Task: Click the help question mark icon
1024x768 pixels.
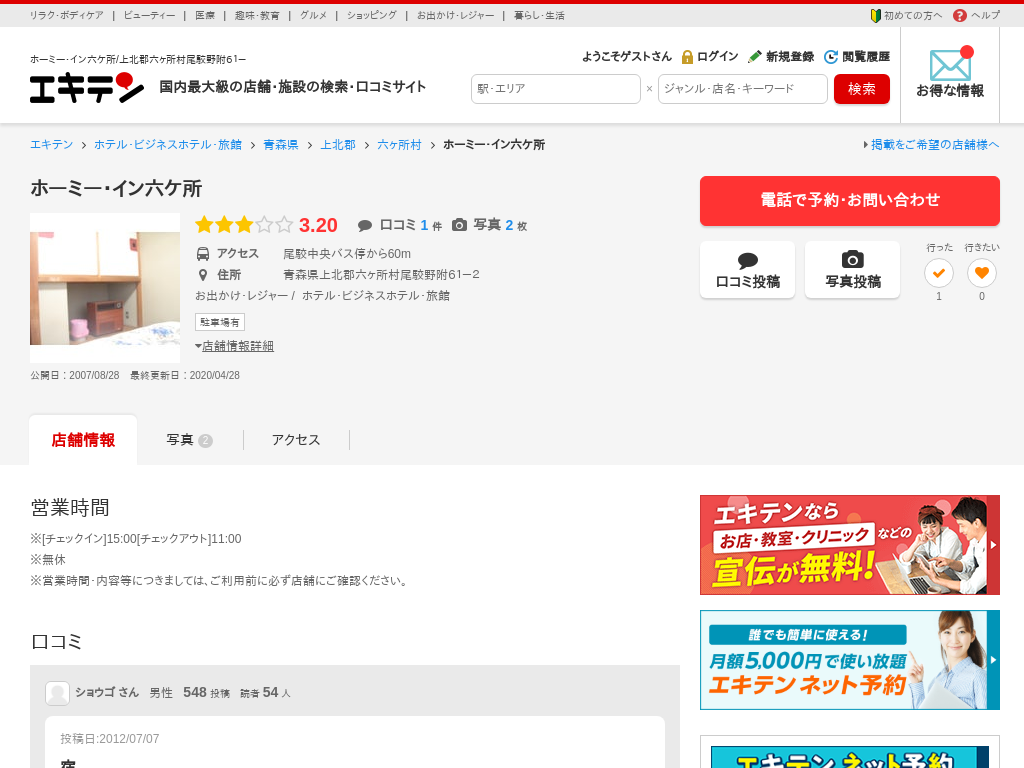Action: tap(959, 16)
